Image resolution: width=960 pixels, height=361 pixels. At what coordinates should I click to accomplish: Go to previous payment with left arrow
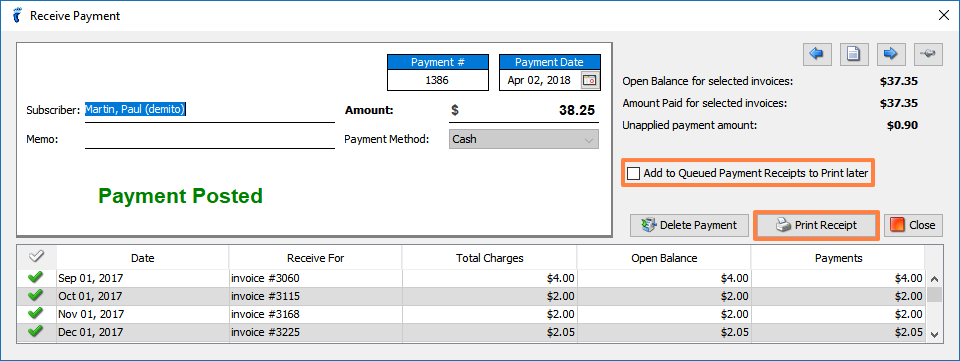817,54
